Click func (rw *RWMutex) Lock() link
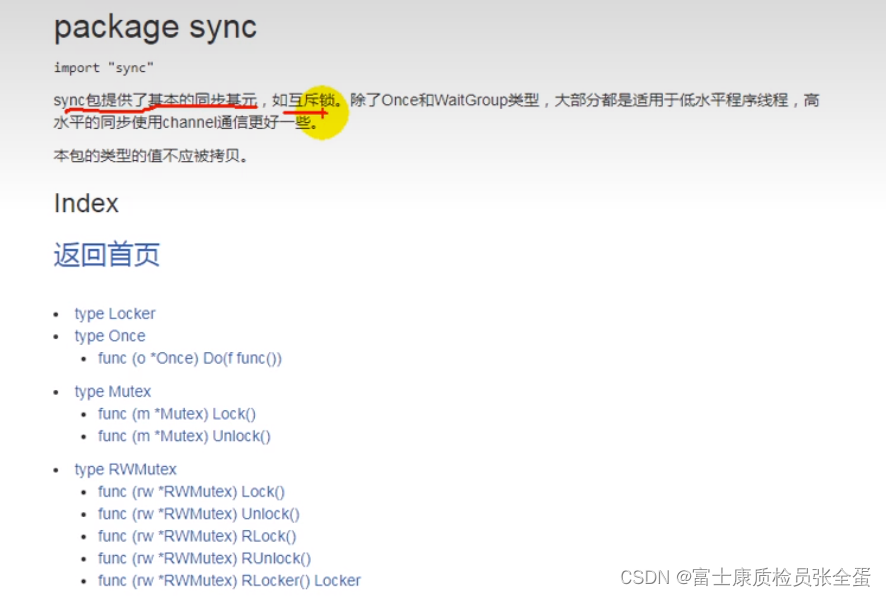This screenshot has width=886, height=597. click(x=191, y=491)
